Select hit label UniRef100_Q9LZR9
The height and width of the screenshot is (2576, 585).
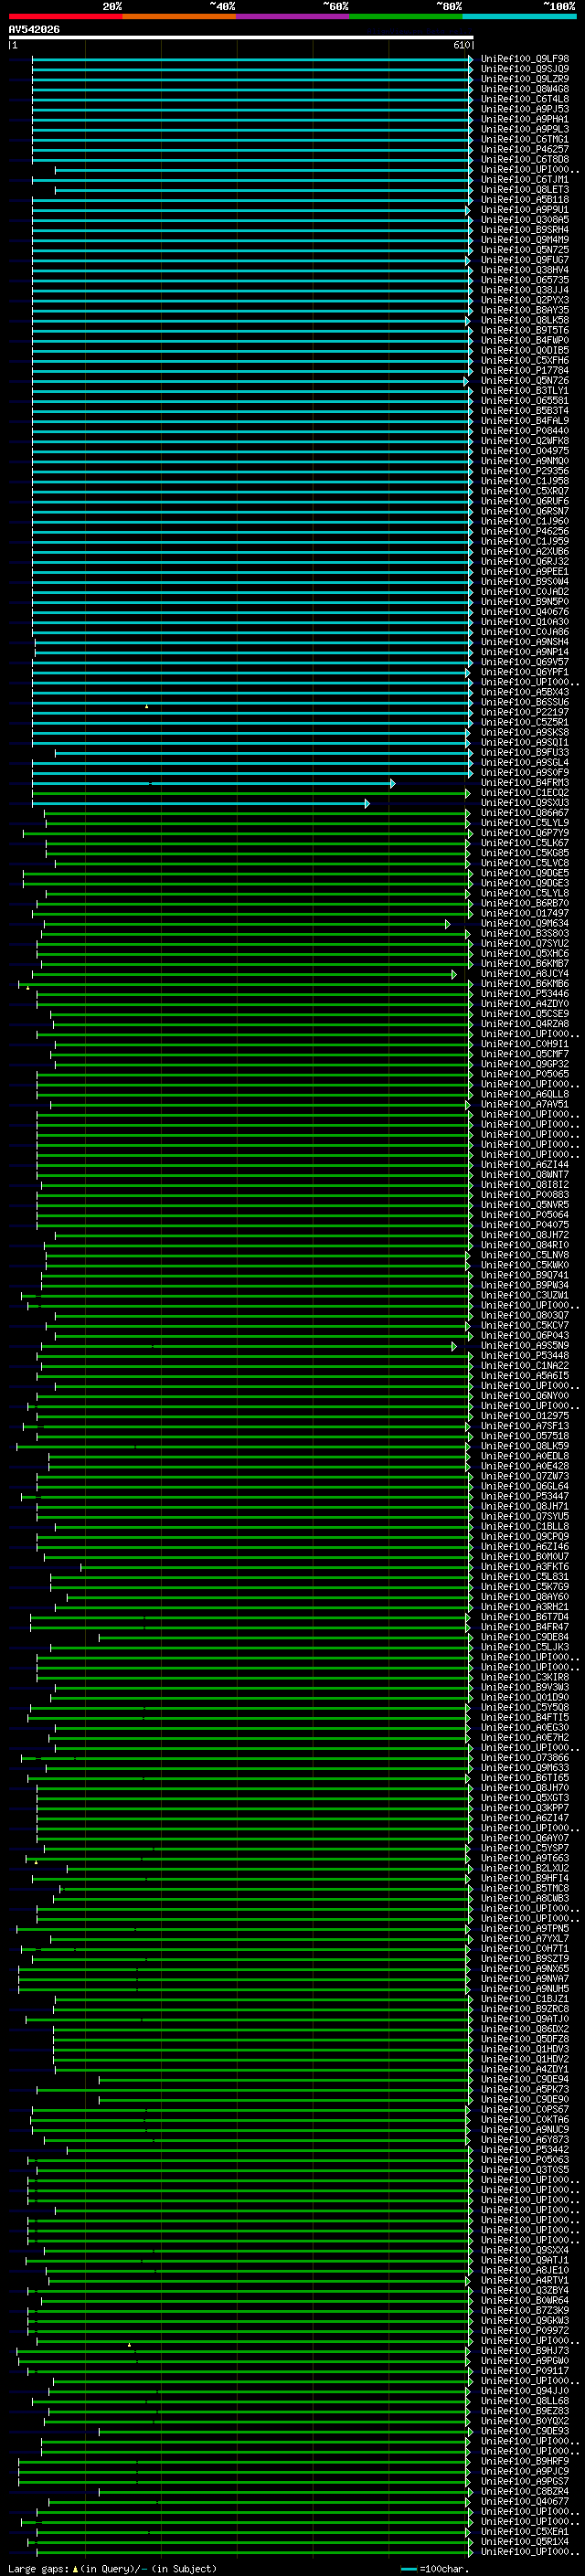pos(525,79)
